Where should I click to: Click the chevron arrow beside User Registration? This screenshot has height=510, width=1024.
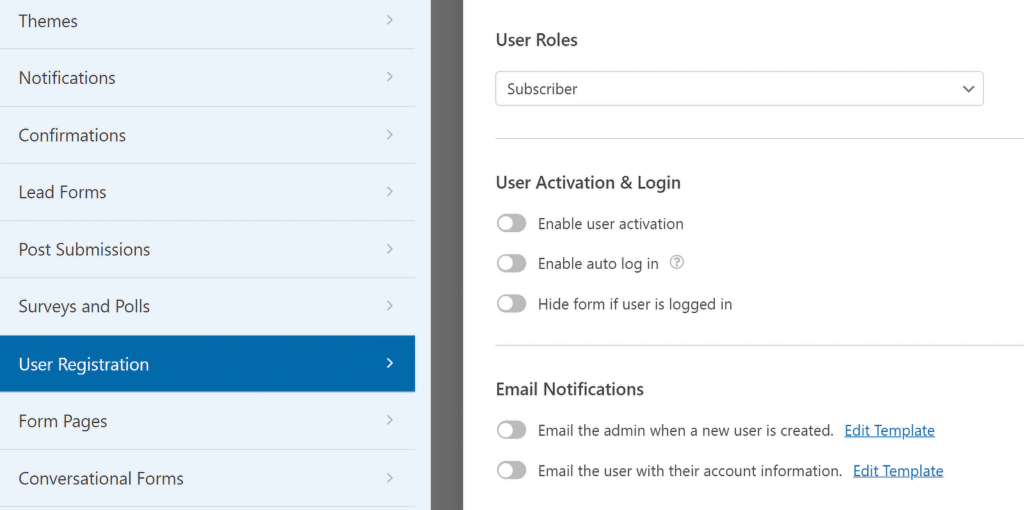[x=390, y=363]
